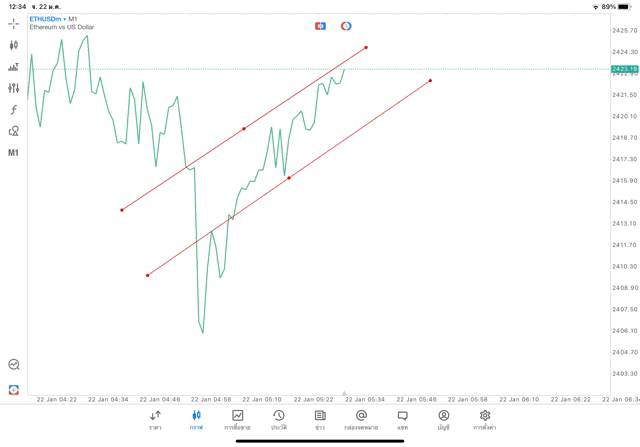Image resolution: width=640 pixels, height=447 pixels.
Task: Open the M1 timeframe selector
Action: coord(14,153)
